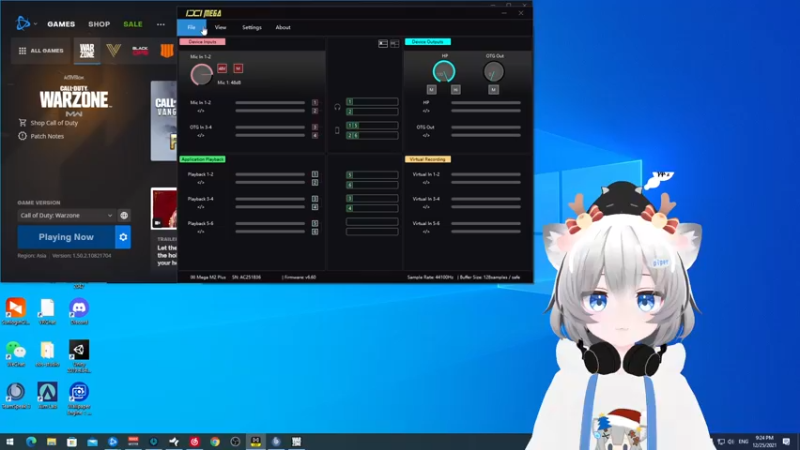The image size is (800, 450).
Task: Show ALL GAMES in Battle.net
Action: pos(41,51)
